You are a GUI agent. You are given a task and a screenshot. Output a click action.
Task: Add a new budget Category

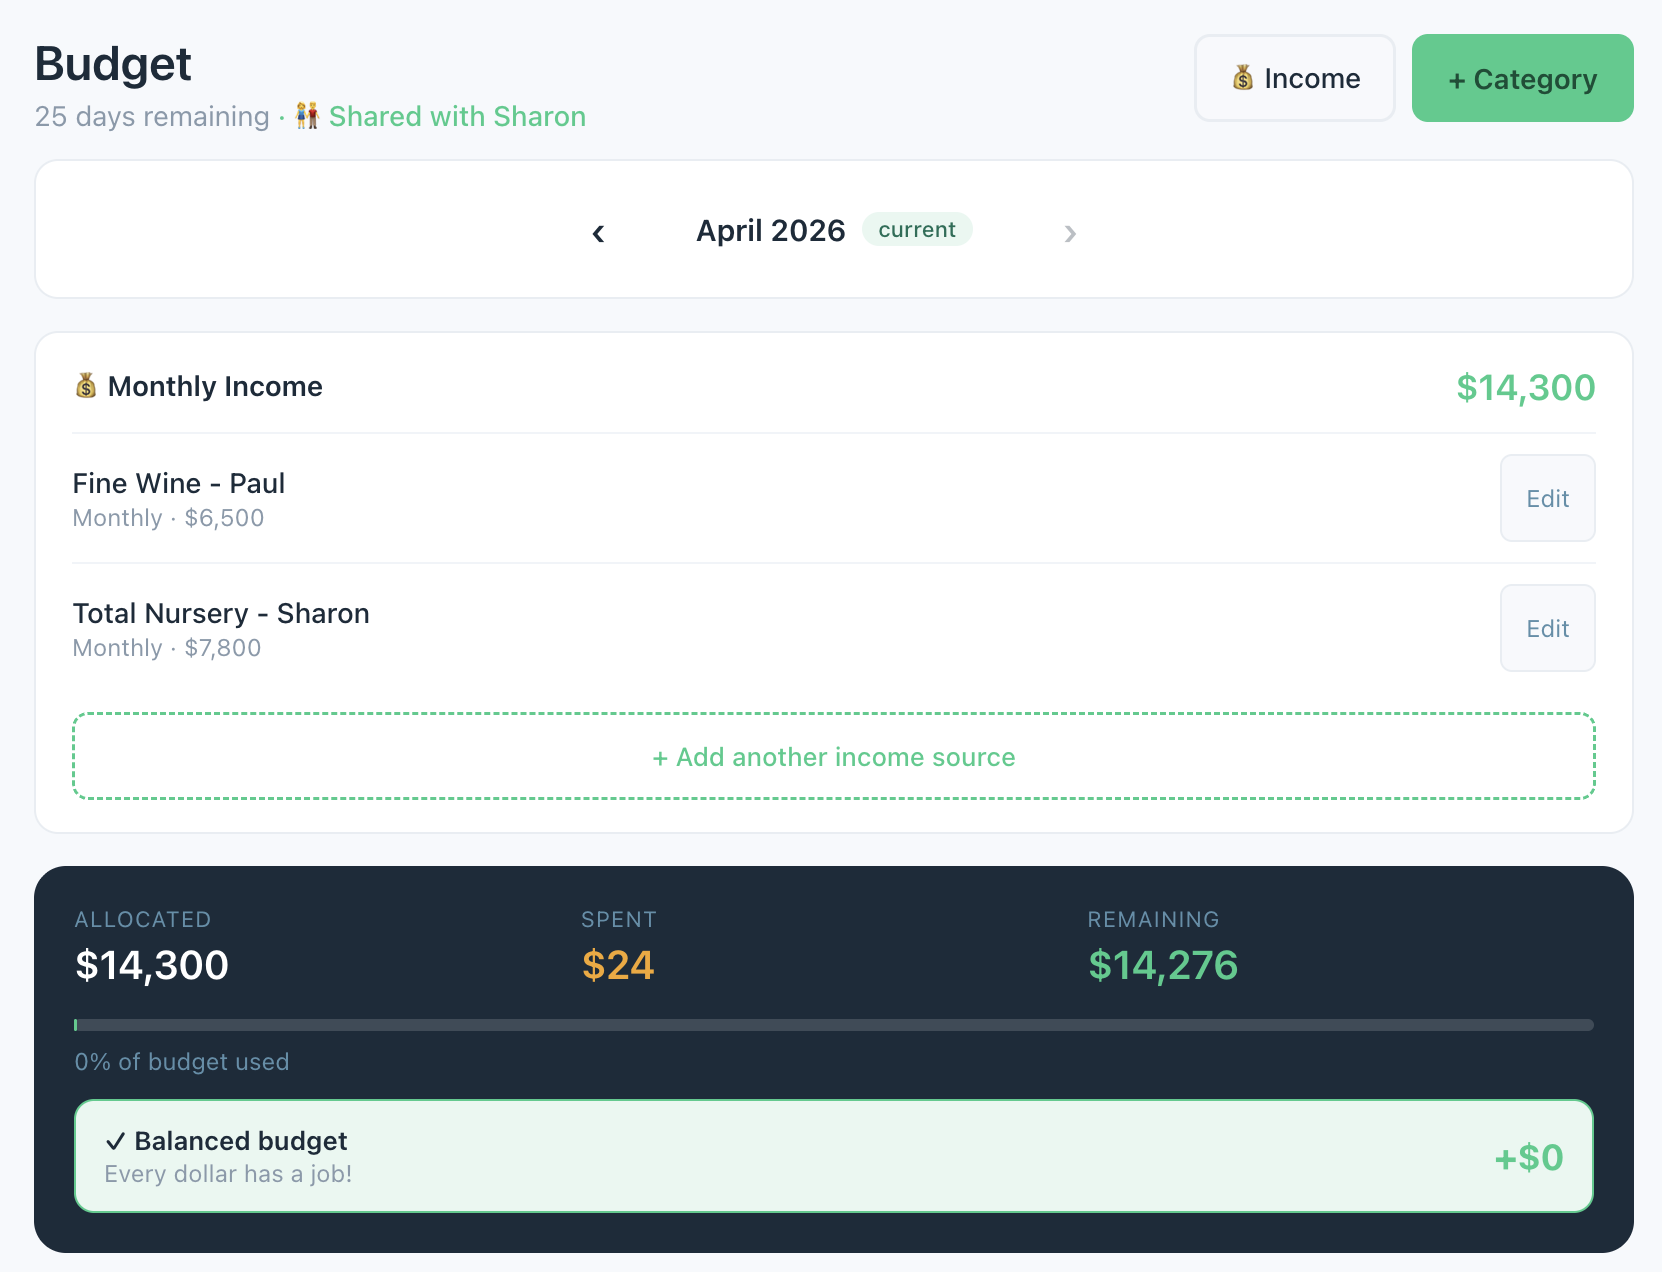pos(1522,78)
